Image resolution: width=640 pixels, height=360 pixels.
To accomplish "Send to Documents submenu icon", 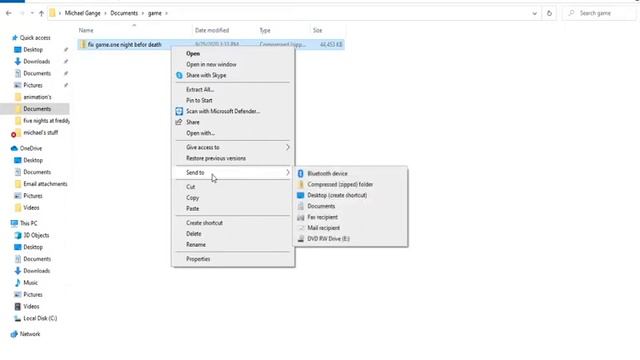I will (x=301, y=206).
